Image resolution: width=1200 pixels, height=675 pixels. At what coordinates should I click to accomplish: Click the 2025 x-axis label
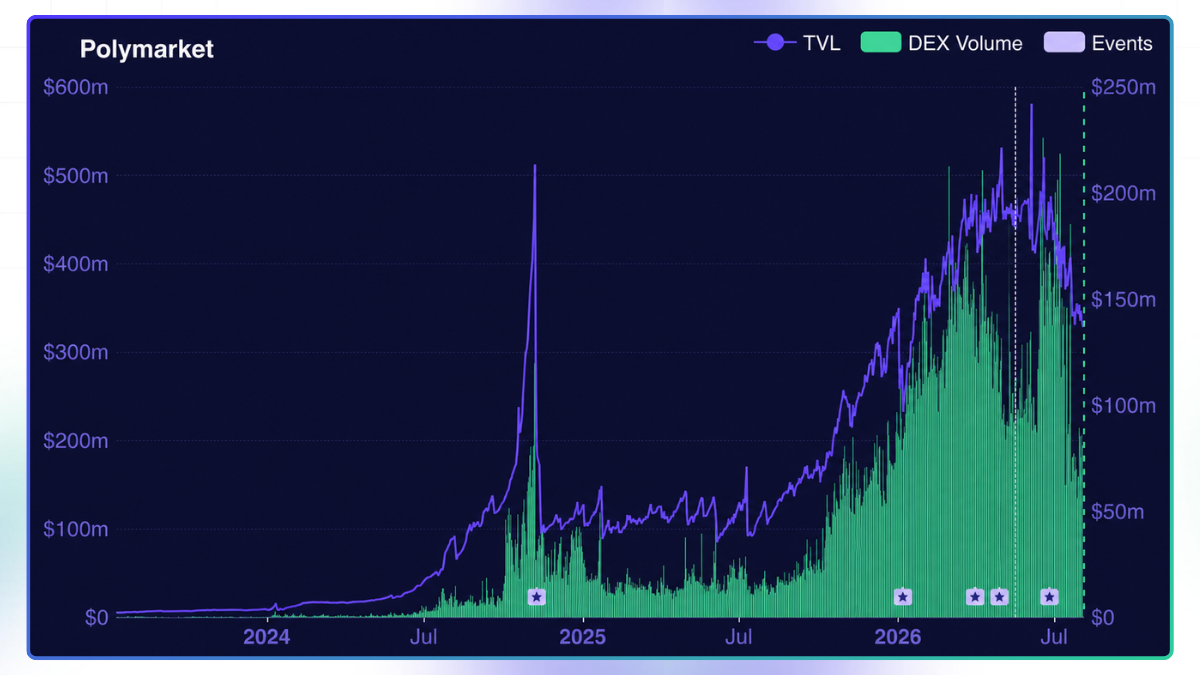pyautogui.click(x=582, y=637)
